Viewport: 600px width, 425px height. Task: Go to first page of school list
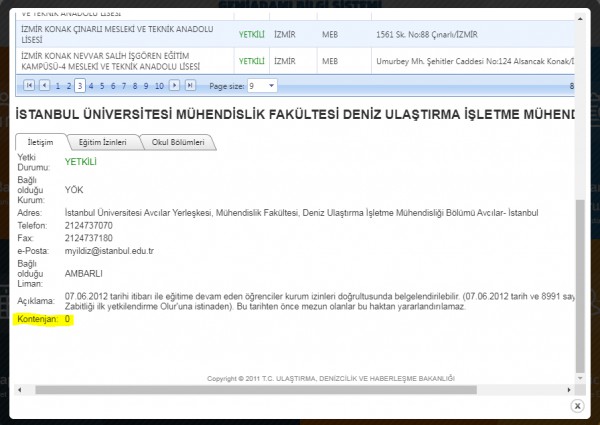(x=29, y=85)
